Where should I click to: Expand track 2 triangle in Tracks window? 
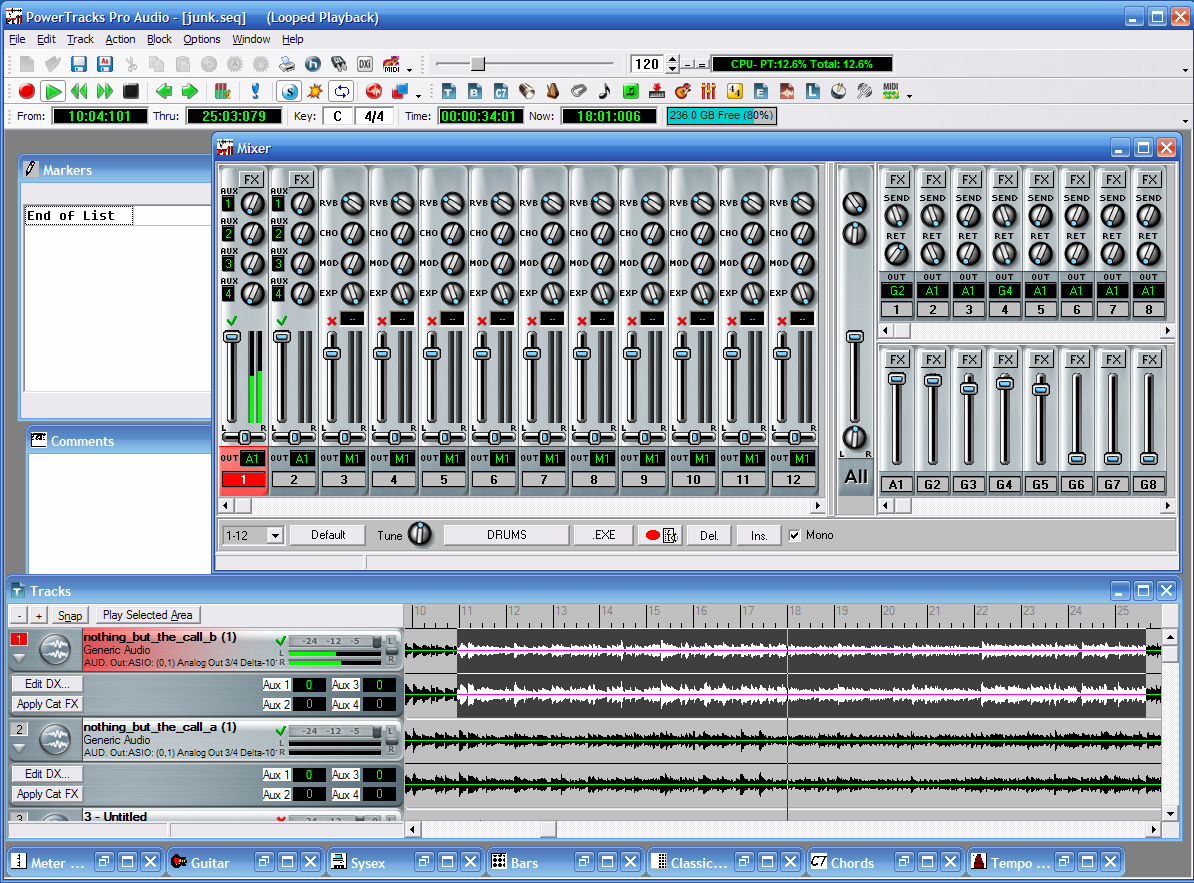coord(19,748)
